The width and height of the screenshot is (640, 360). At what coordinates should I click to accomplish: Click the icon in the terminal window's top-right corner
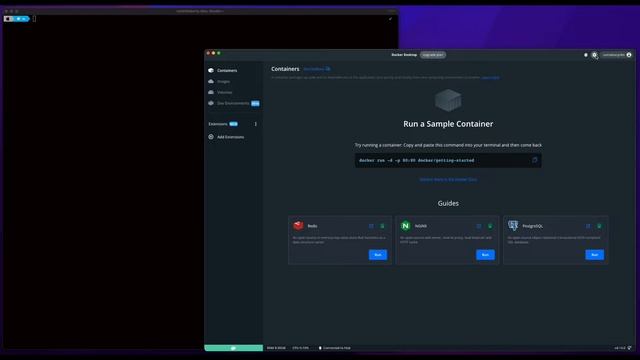pyautogui.click(x=390, y=19)
